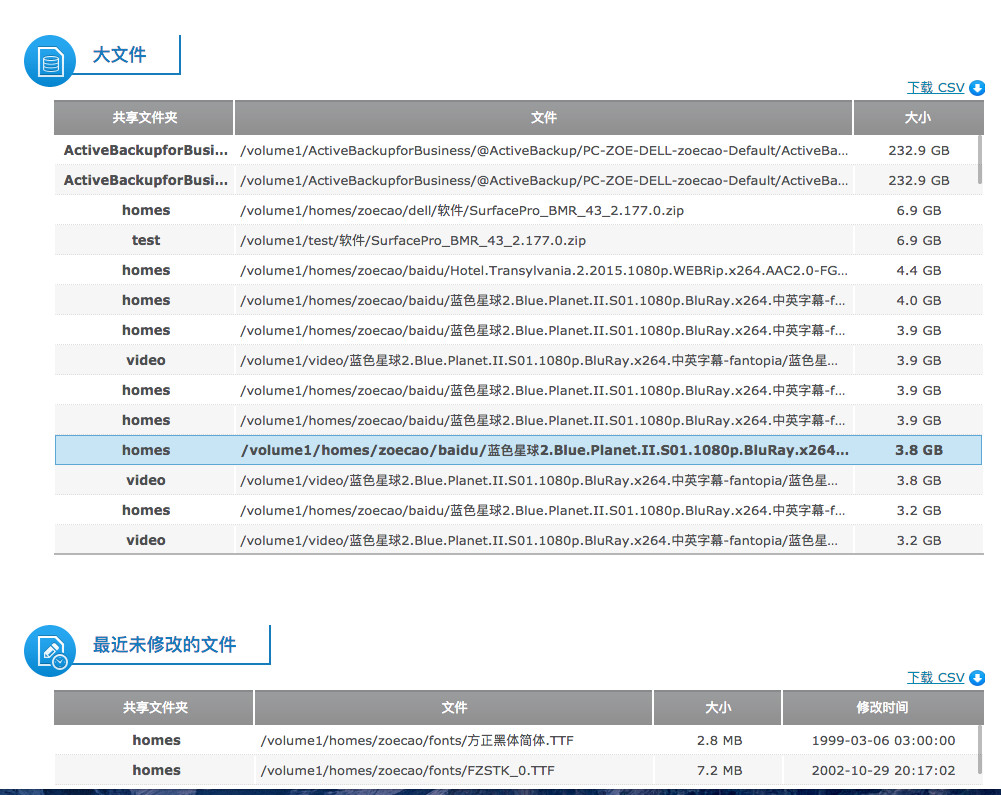Select the Hotel.Transylvania.2 file row
Viewport: 1001px width, 795px height.
coord(518,270)
